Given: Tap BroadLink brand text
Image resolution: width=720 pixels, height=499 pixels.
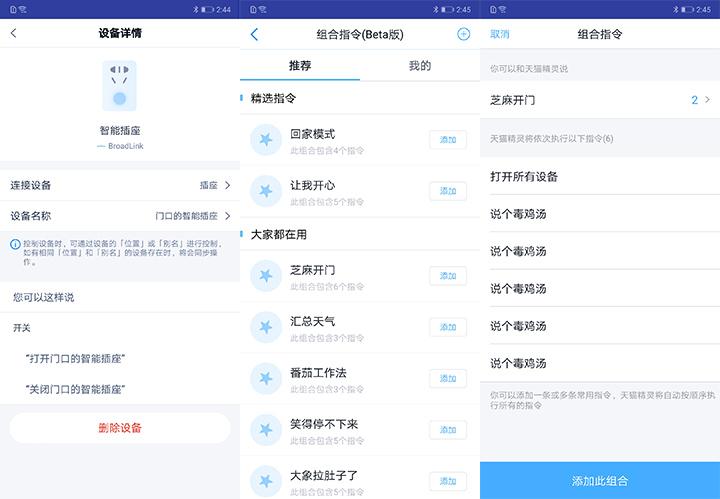Looking at the screenshot, I should tap(126, 146).
